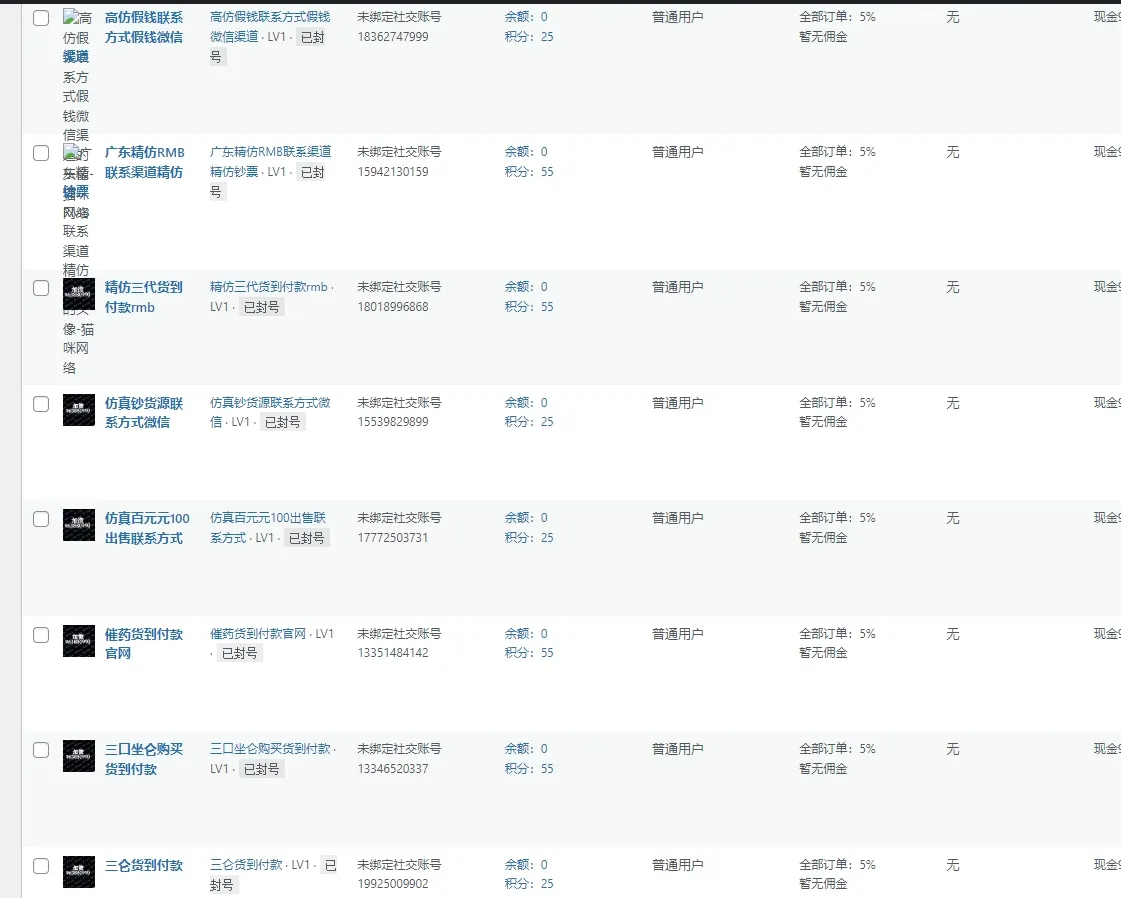Screen dimensions: 1121x898
Task: Select the checkbox beside 广东精仿RMB联系渠道精仿
Action: tap(41, 153)
